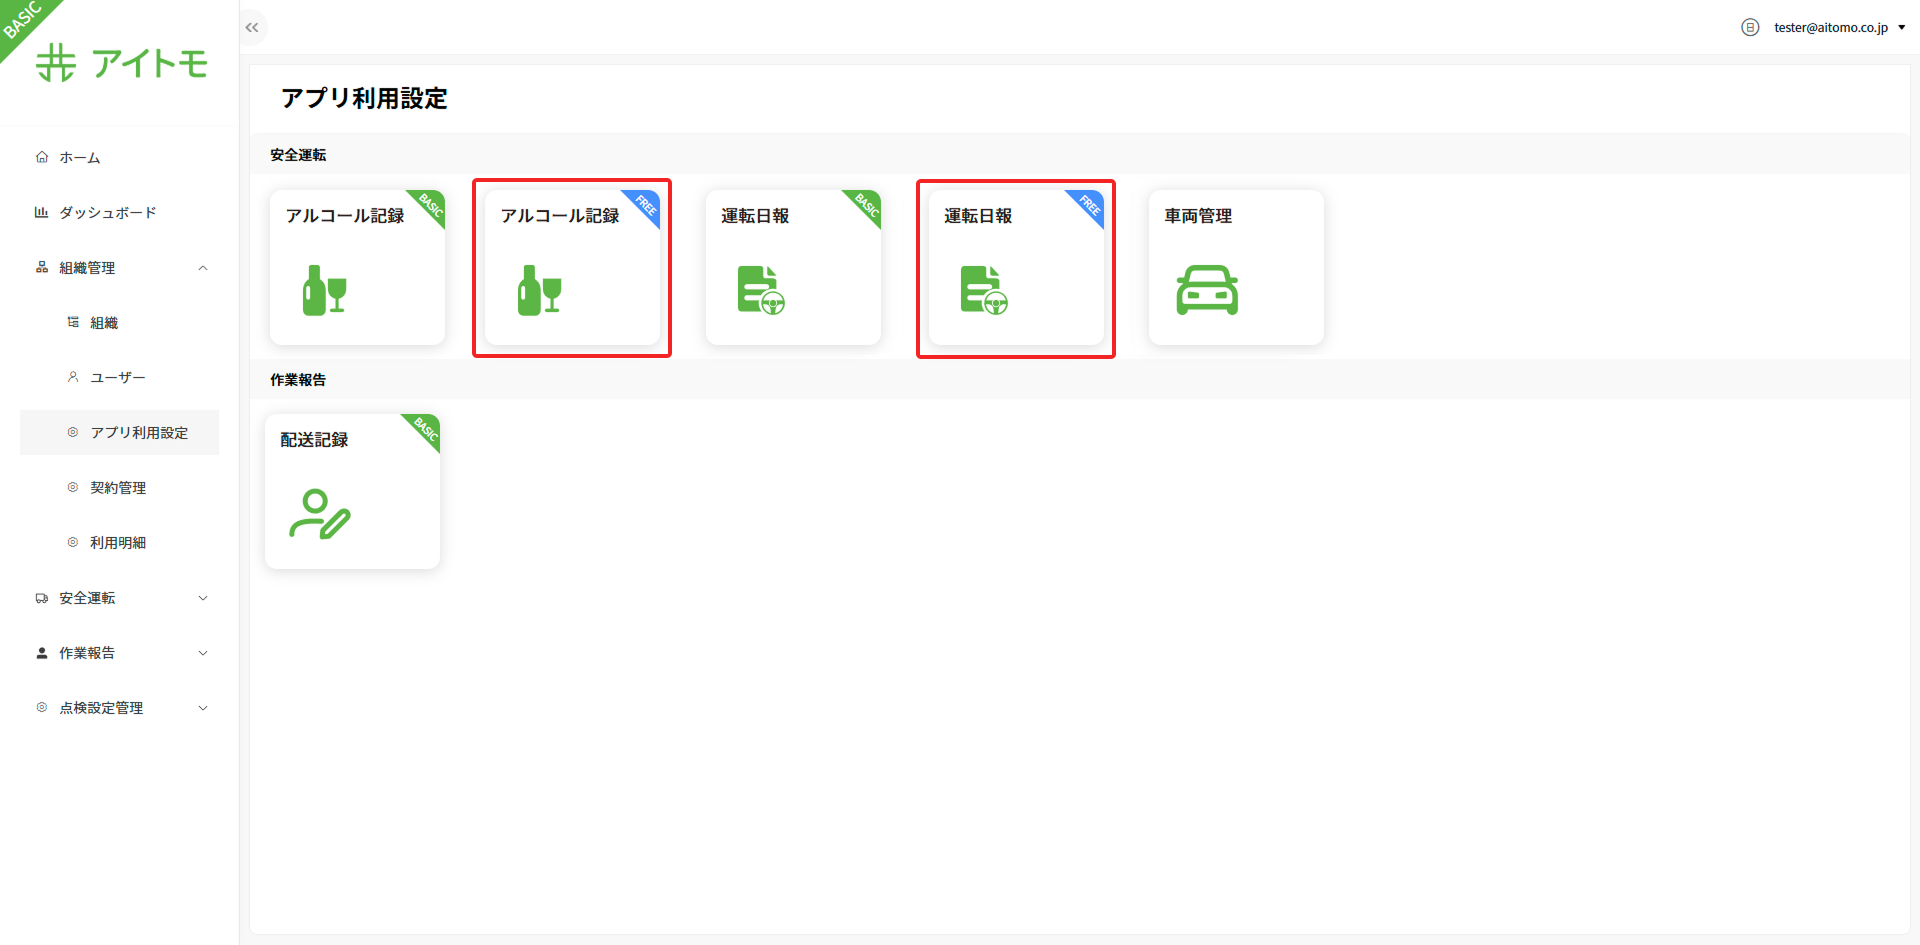
Task: Go to ホーム in the sidebar
Action: pyautogui.click(x=79, y=158)
